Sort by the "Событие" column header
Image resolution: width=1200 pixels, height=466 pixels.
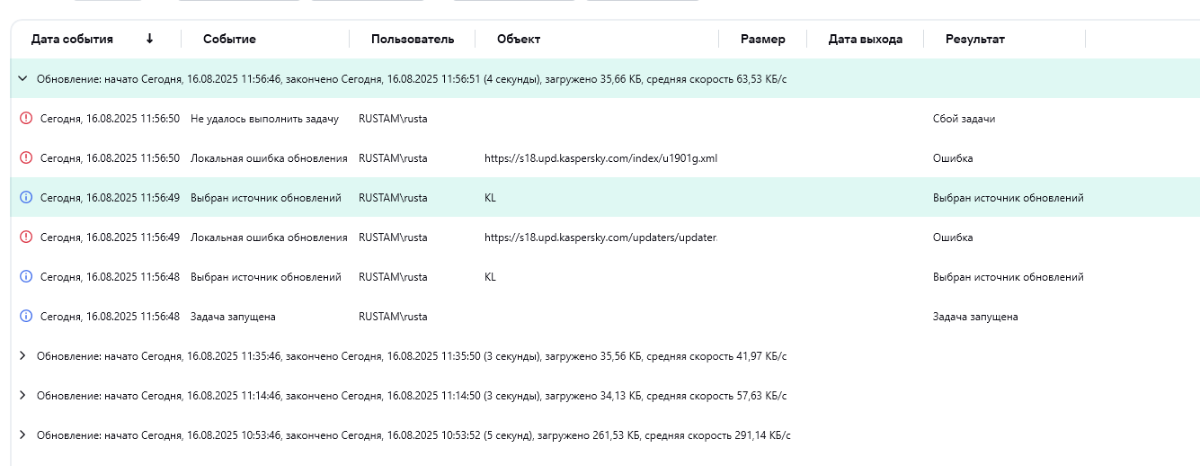click(229, 39)
